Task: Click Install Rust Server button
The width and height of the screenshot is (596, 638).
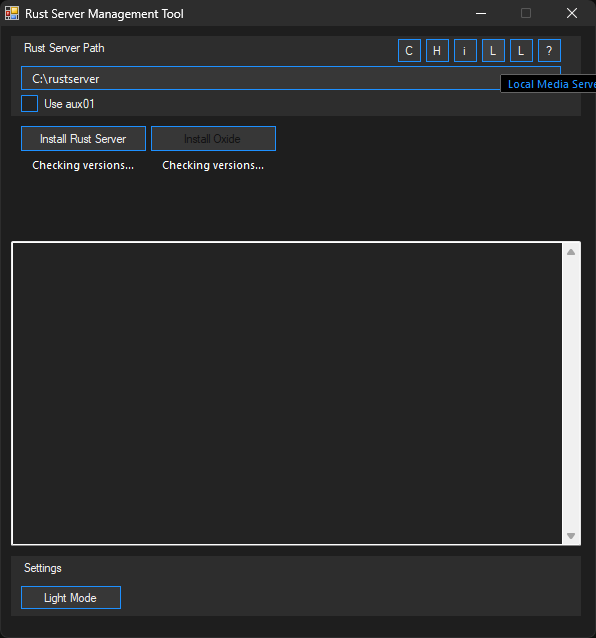Action: (83, 139)
